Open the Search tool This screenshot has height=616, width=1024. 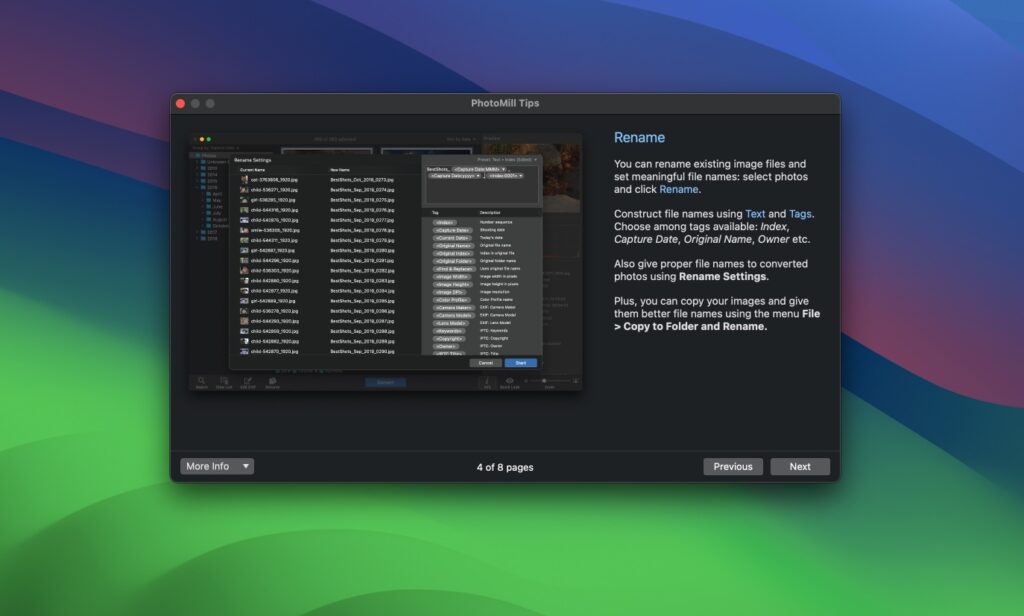point(200,382)
